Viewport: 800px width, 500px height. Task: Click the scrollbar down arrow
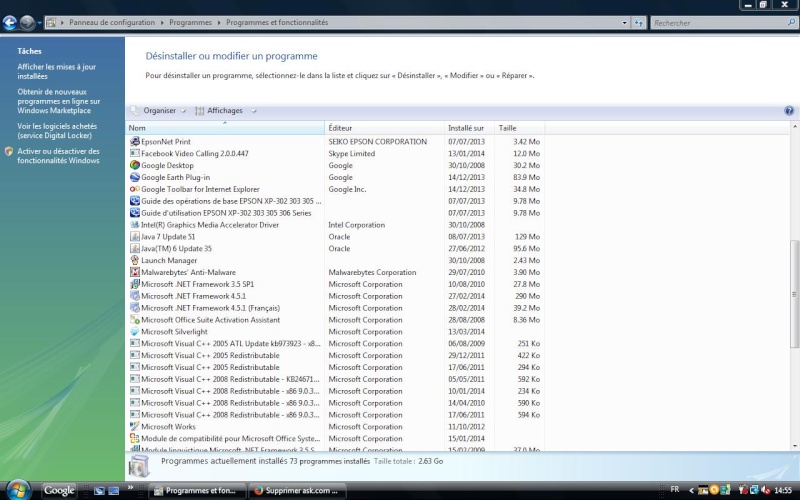(794, 446)
